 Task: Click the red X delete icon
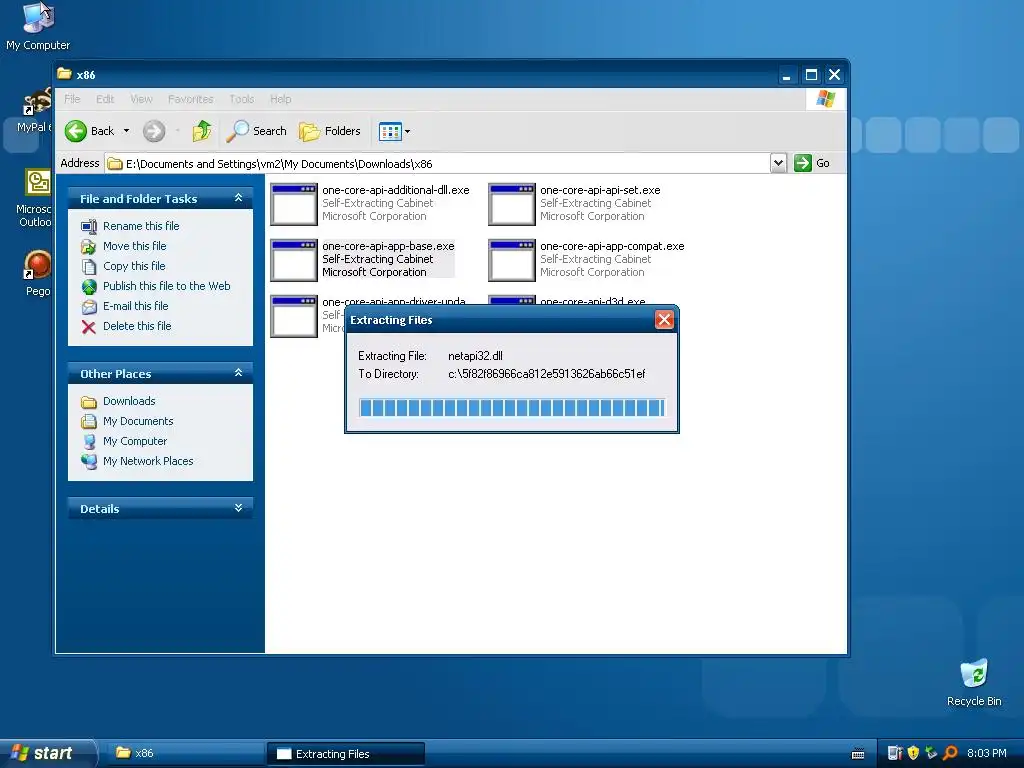point(89,327)
